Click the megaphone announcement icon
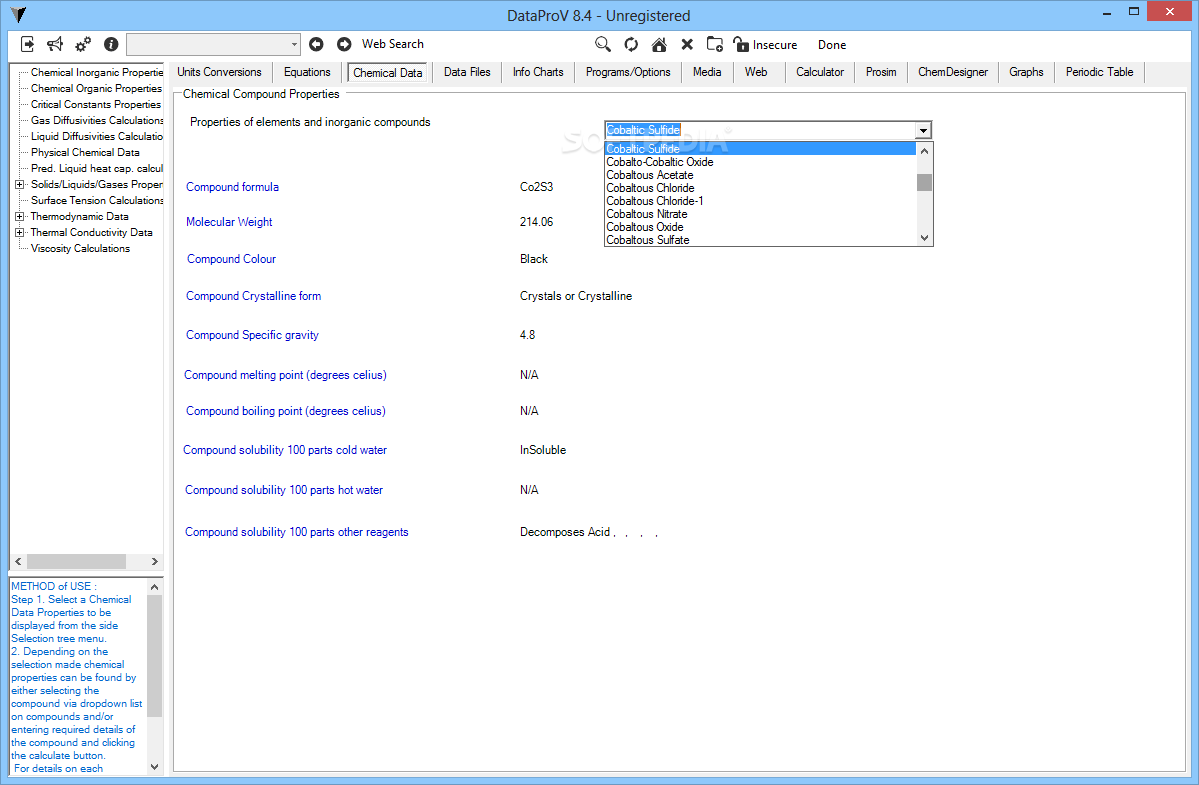This screenshot has width=1199, height=785. pos(55,44)
